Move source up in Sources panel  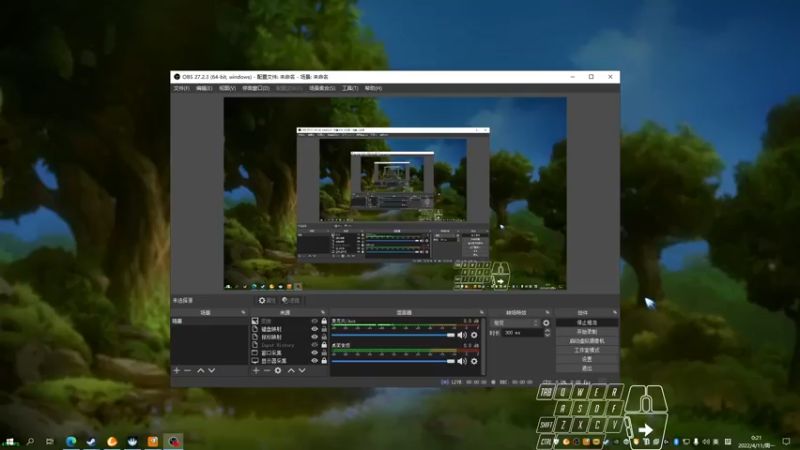pos(291,370)
